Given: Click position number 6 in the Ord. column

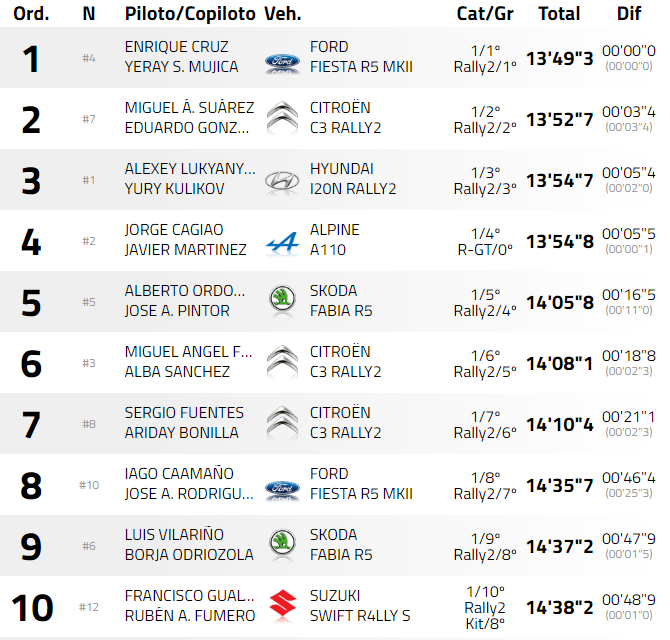Looking at the screenshot, I should click(x=31, y=363).
